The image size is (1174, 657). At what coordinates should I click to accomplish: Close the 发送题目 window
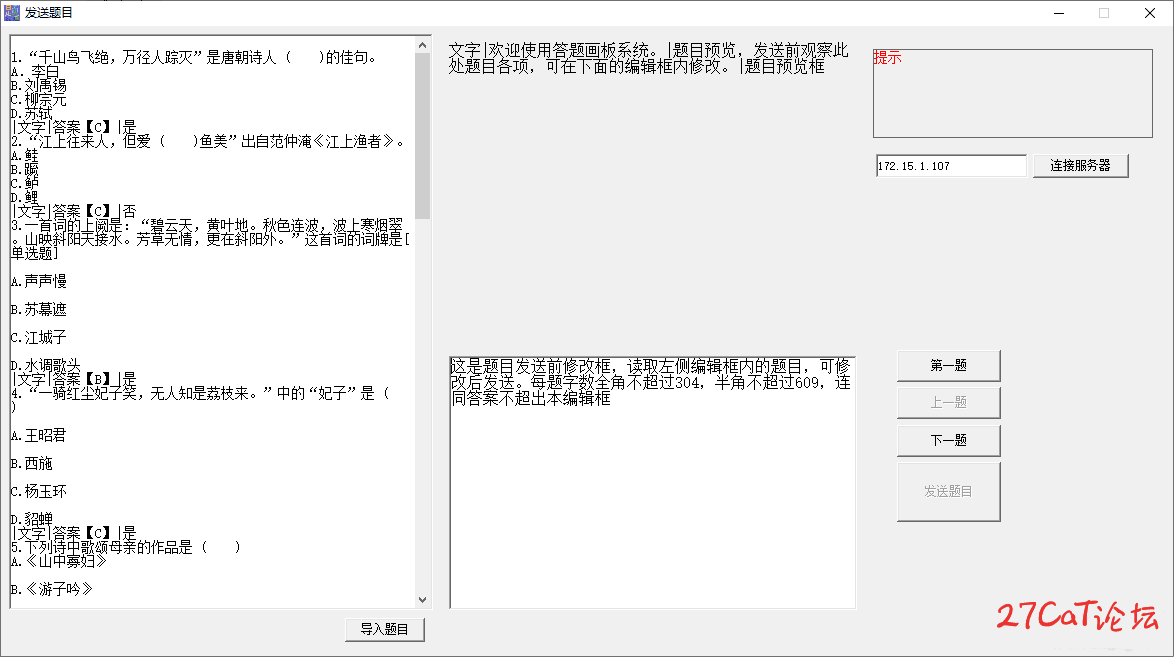pos(1150,13)
